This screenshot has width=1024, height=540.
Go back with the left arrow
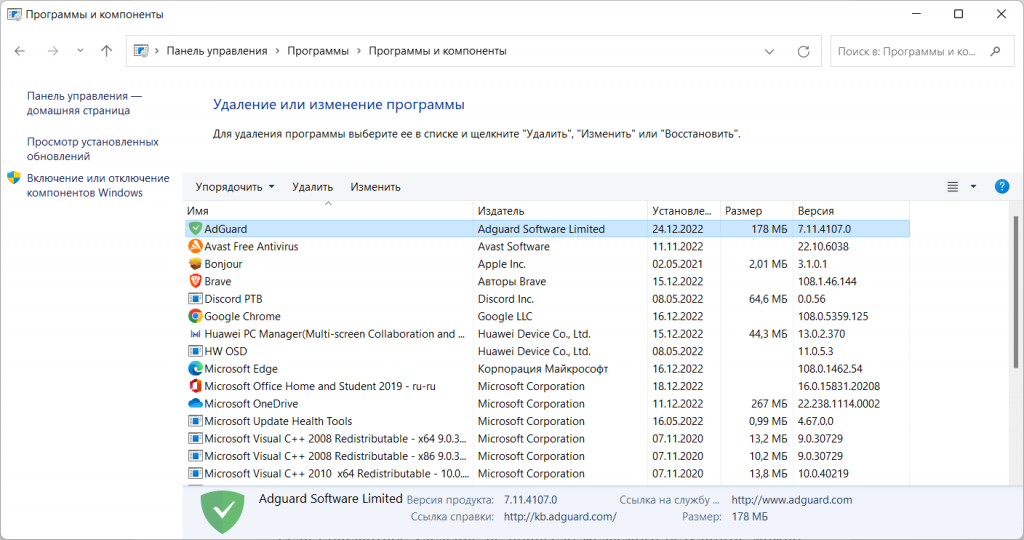click(x=20, y=51)
